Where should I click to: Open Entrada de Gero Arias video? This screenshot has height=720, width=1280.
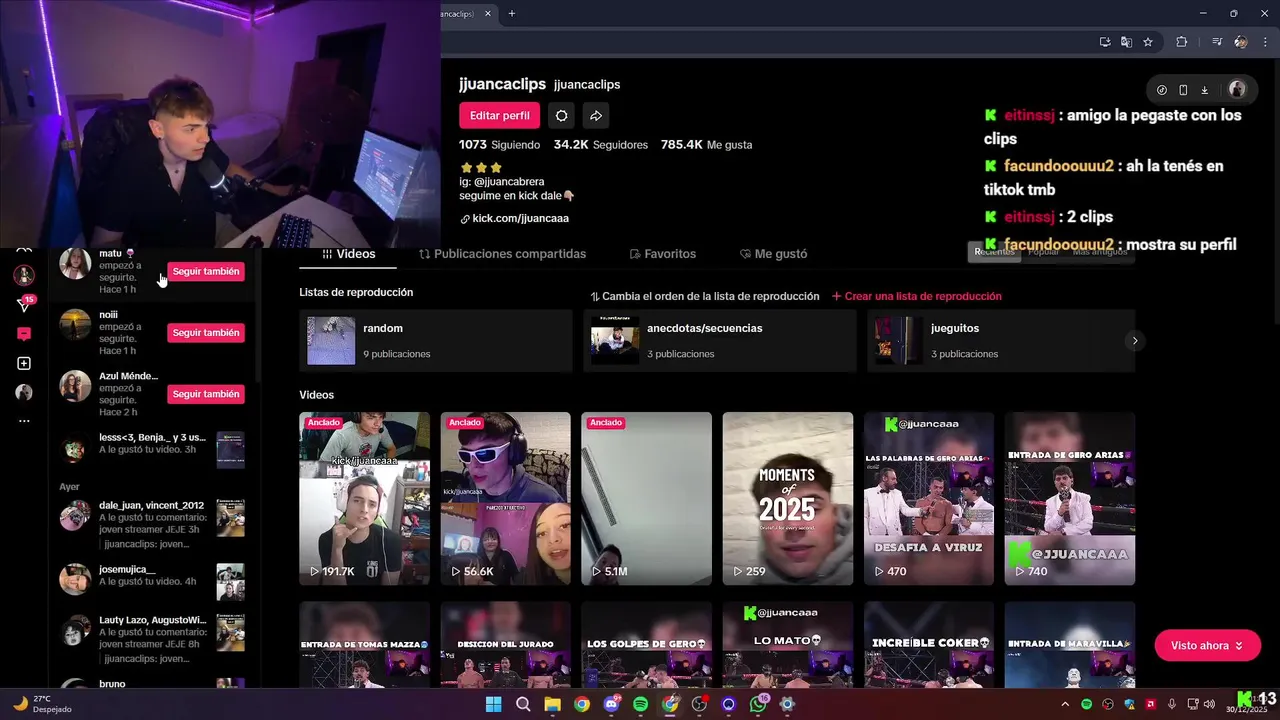tap(1069, 498)
